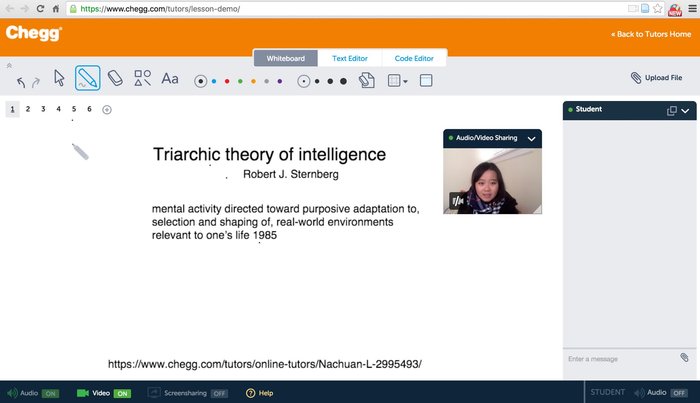
Task: Collapse the toolbar with the up chevron
Action: [x=9, y=66]
